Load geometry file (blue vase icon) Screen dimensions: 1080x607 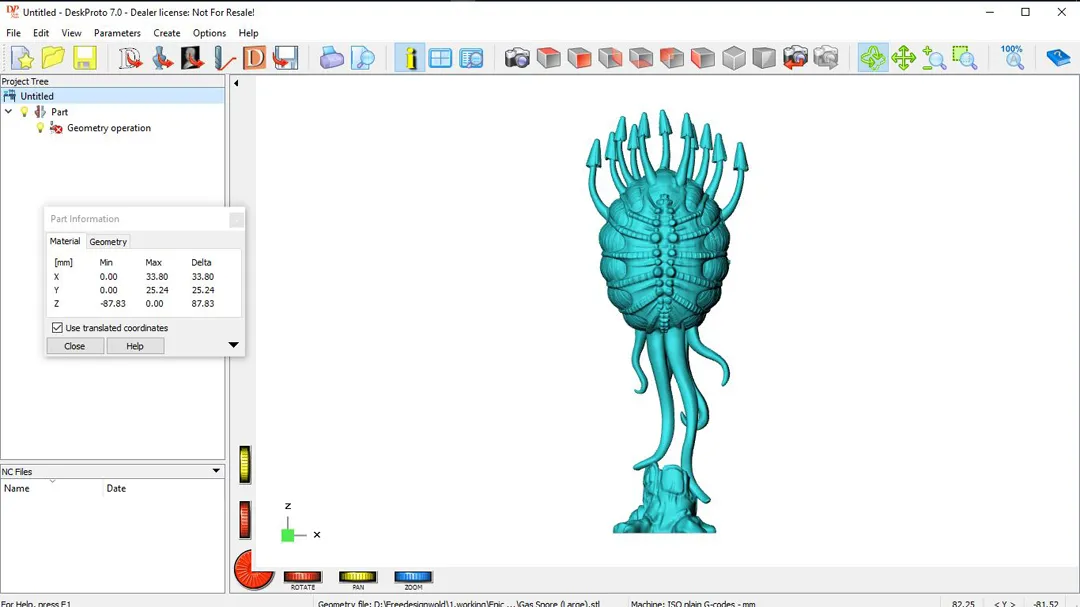[162, 58]
